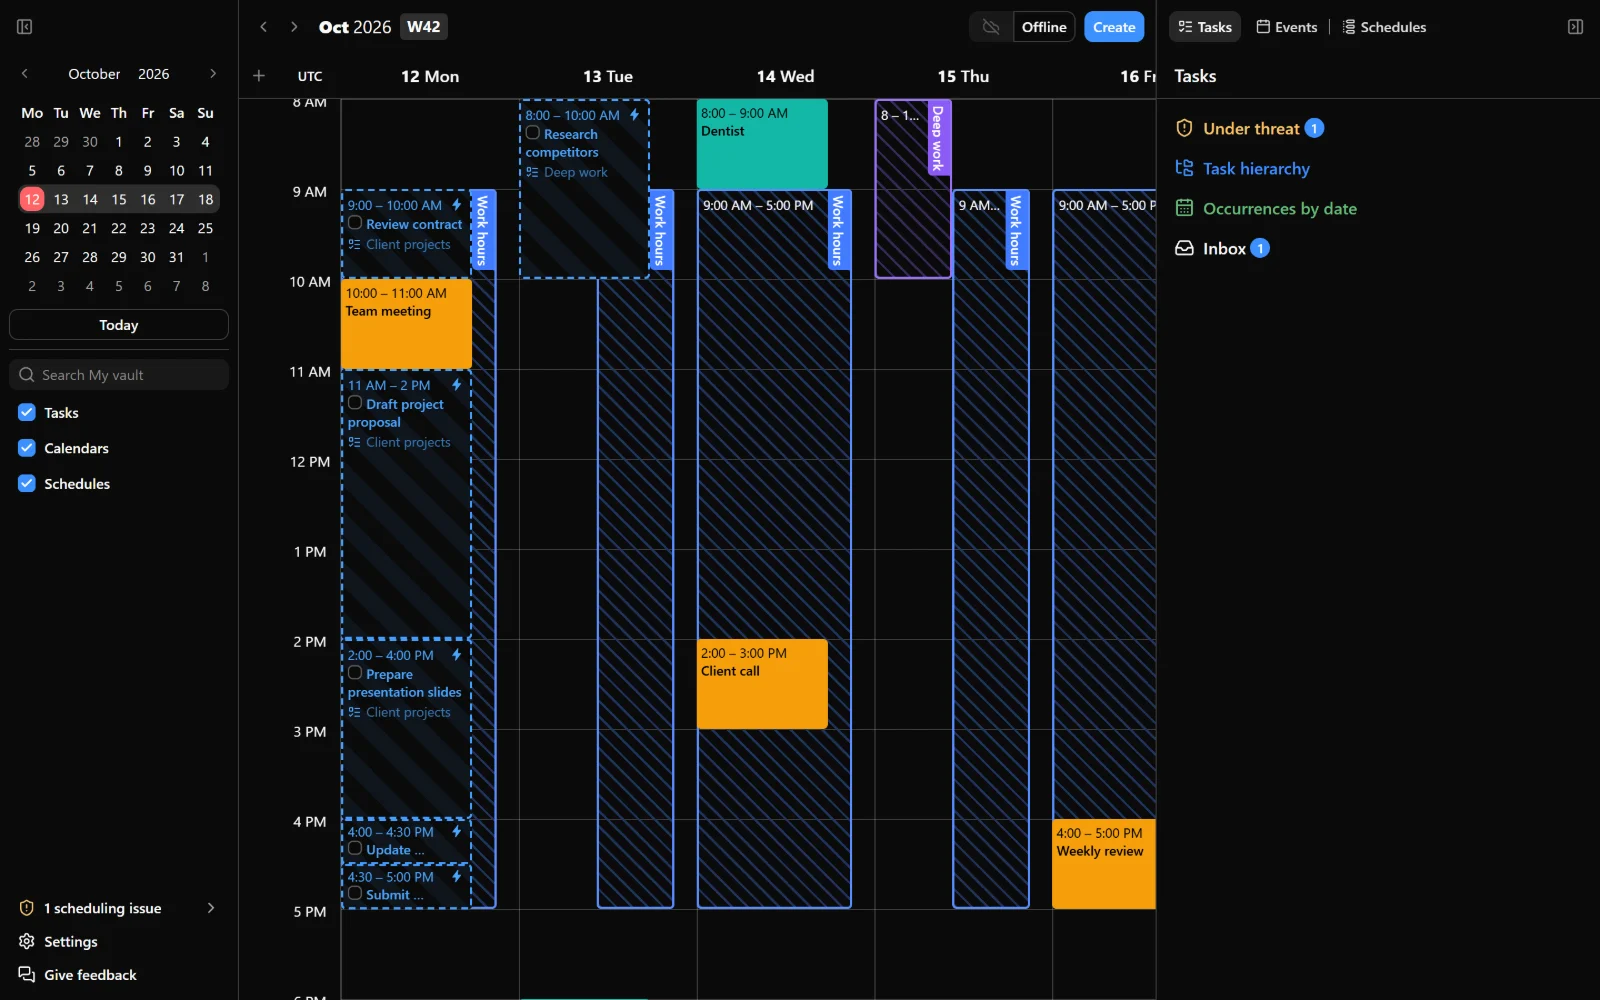Screen dimensions: 1600x1000
Task: Open Give feedback chat icon
Action: (27, 975)
